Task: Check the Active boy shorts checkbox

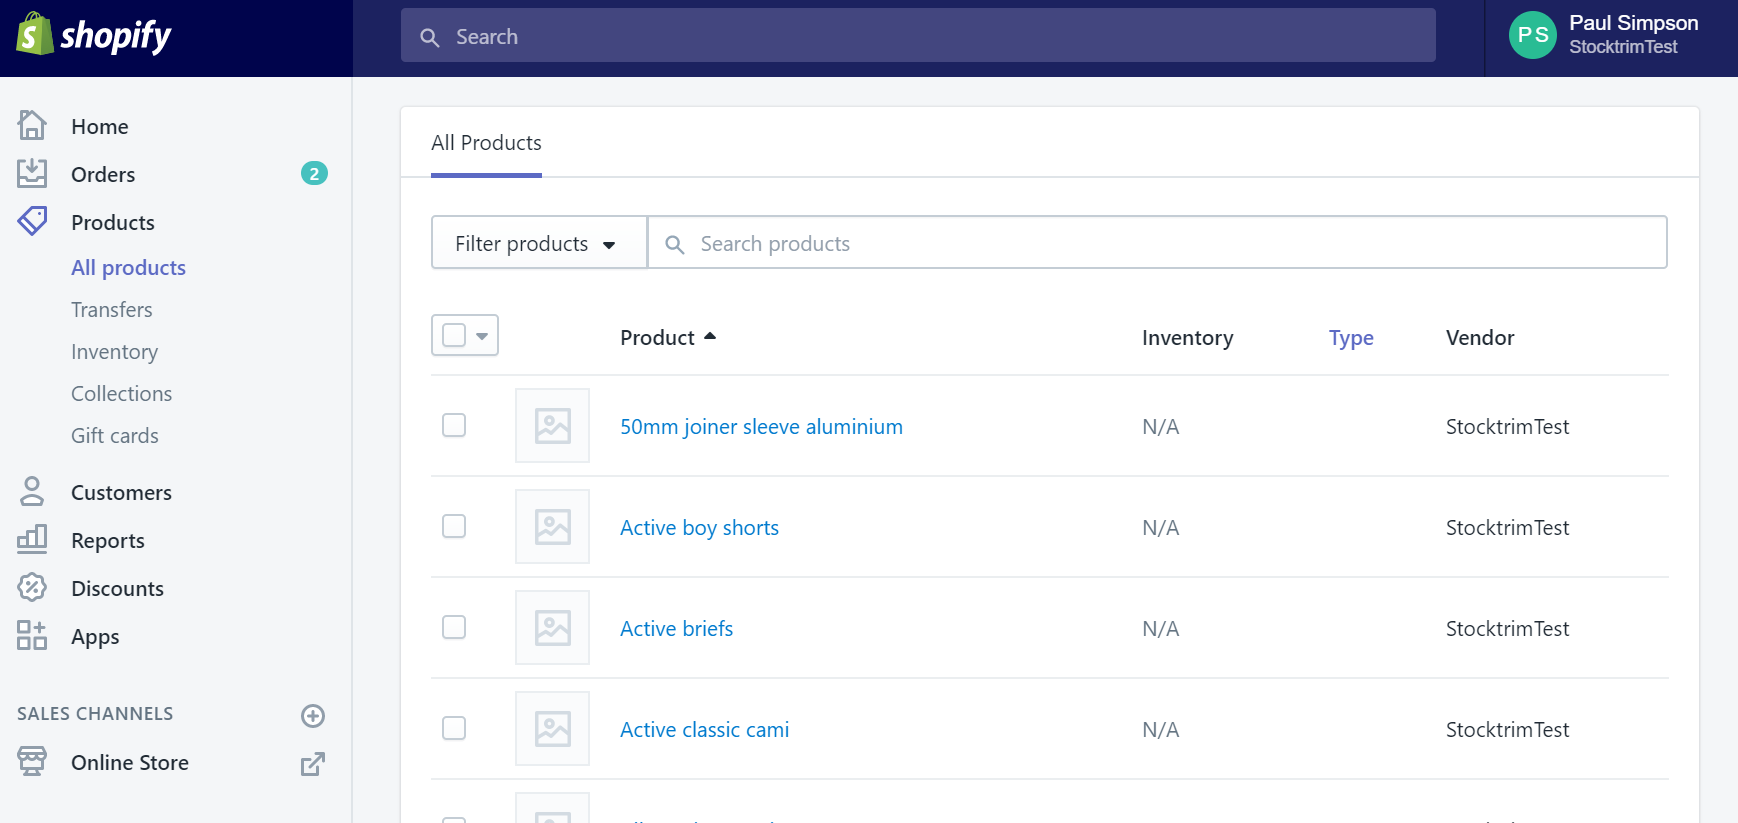Action: coord(454,526)
